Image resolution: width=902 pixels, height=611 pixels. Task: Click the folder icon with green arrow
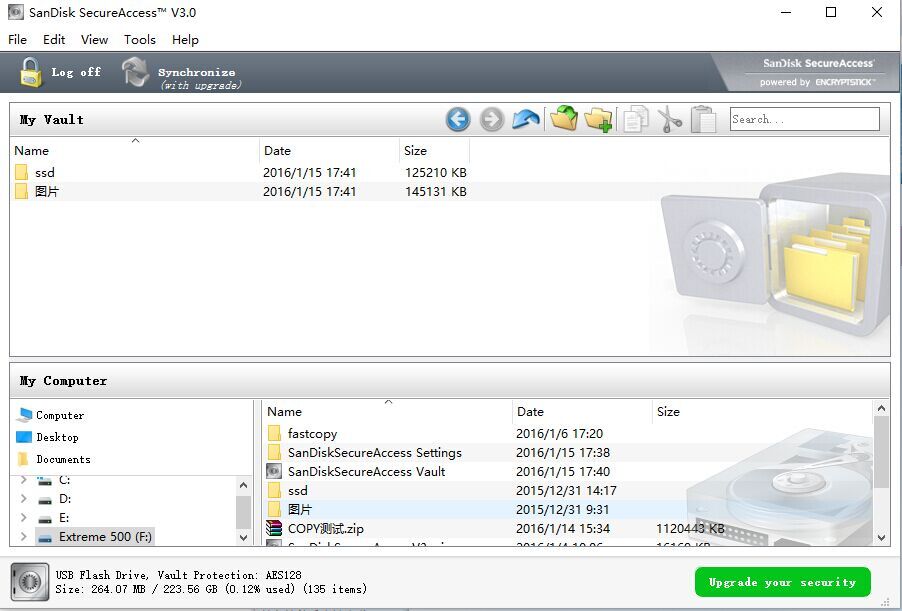[x=564, y=120]
